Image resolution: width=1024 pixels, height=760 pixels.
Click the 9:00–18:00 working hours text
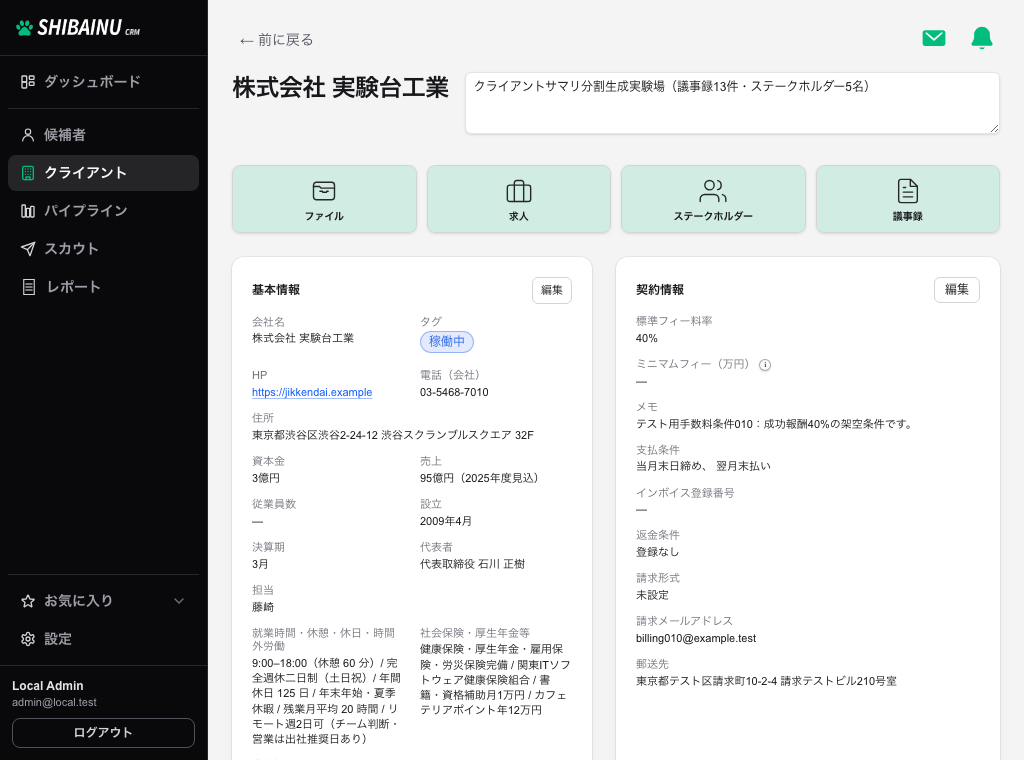(x=327, y=701)
